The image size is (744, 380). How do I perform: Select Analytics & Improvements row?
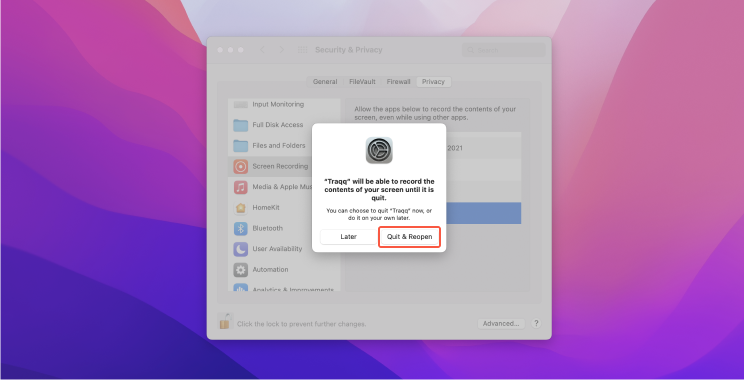(x=284, y=287)
